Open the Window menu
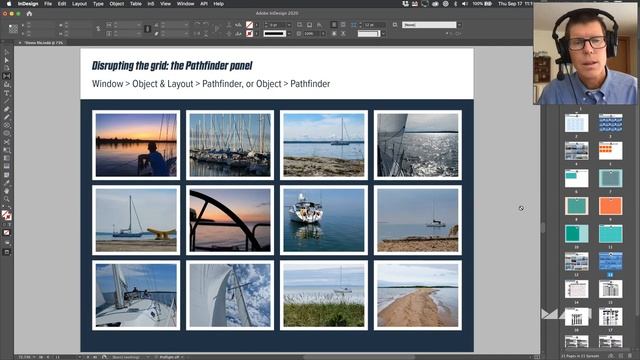640x360 pixels. [185, 4]
